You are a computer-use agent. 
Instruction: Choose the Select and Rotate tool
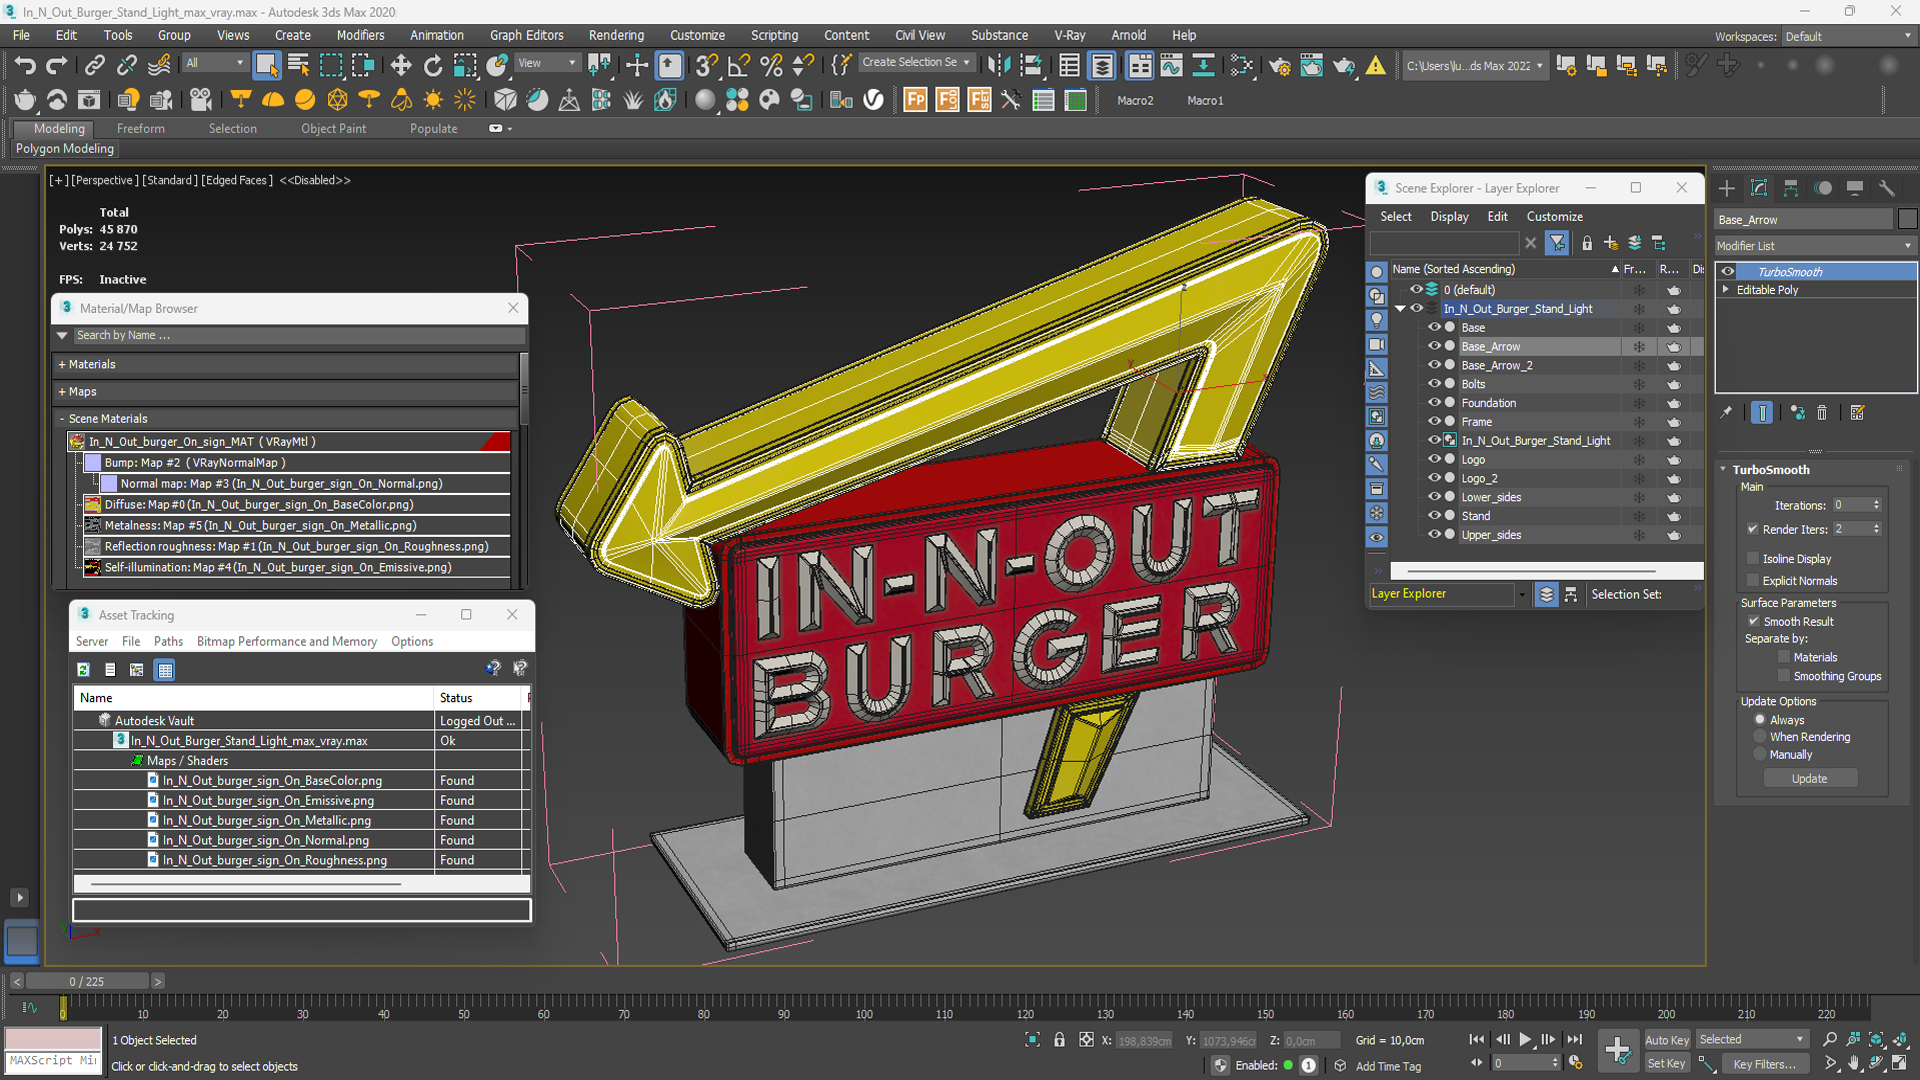point(433,66)
